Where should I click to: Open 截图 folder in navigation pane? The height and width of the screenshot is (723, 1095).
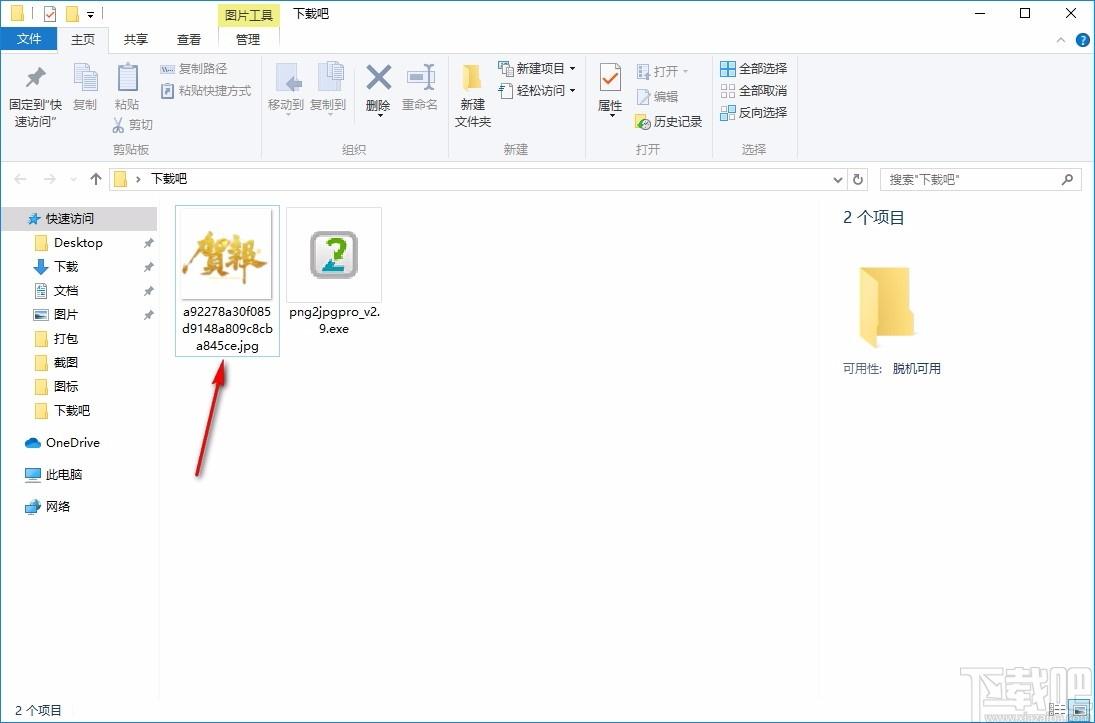[x=66, y=362]
